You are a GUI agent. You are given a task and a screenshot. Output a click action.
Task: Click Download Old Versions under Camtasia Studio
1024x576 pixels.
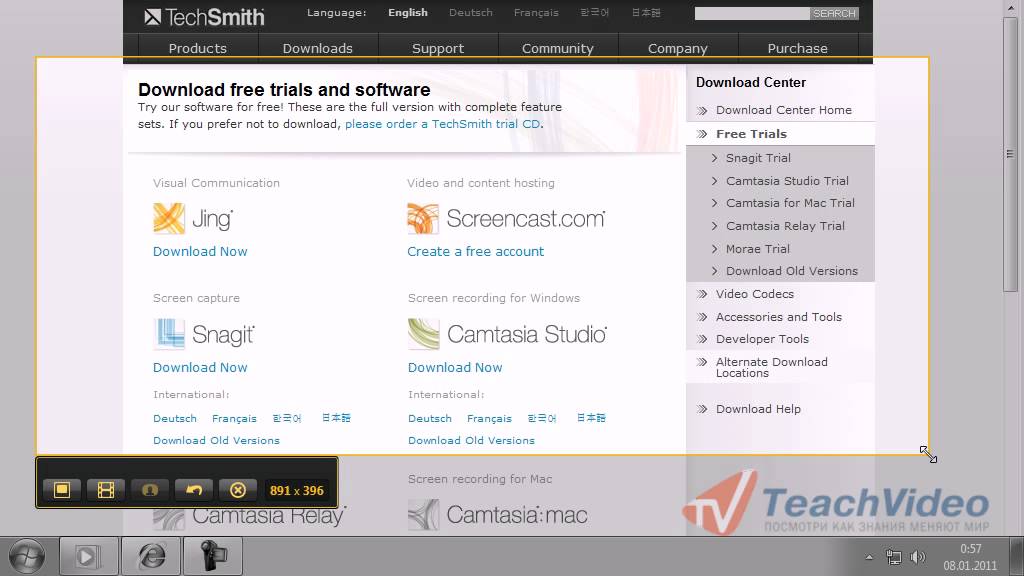click(x=472, y=441)
